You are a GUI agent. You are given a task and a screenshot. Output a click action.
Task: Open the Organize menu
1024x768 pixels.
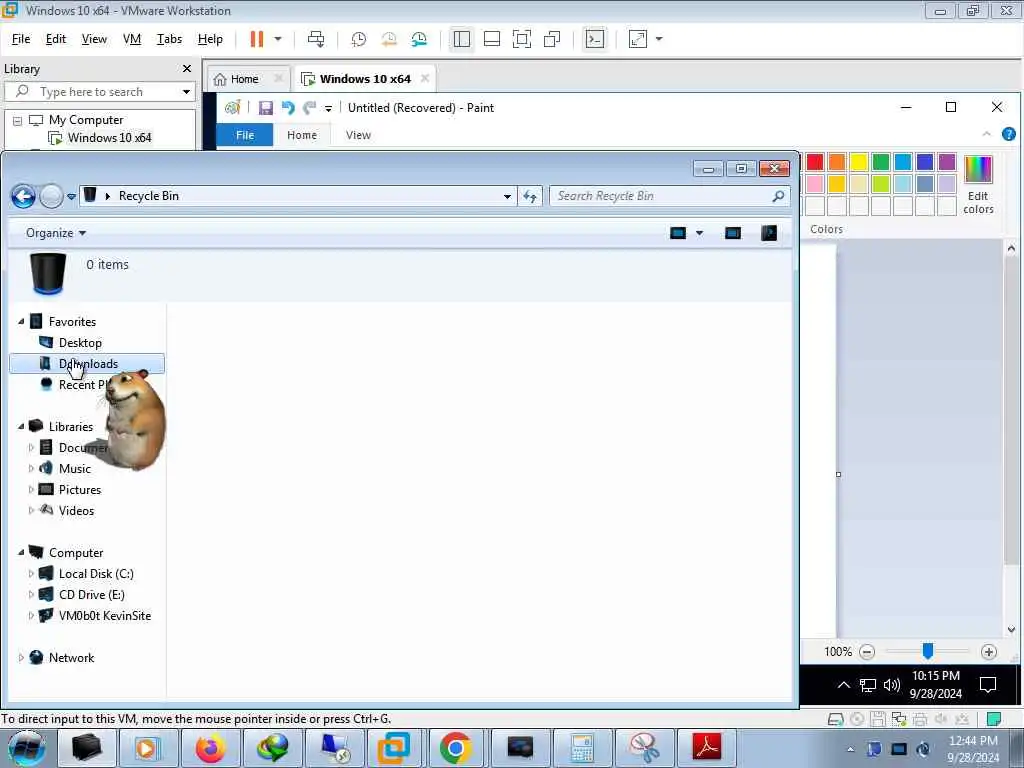pyautogui.click(x=56, y=233)
